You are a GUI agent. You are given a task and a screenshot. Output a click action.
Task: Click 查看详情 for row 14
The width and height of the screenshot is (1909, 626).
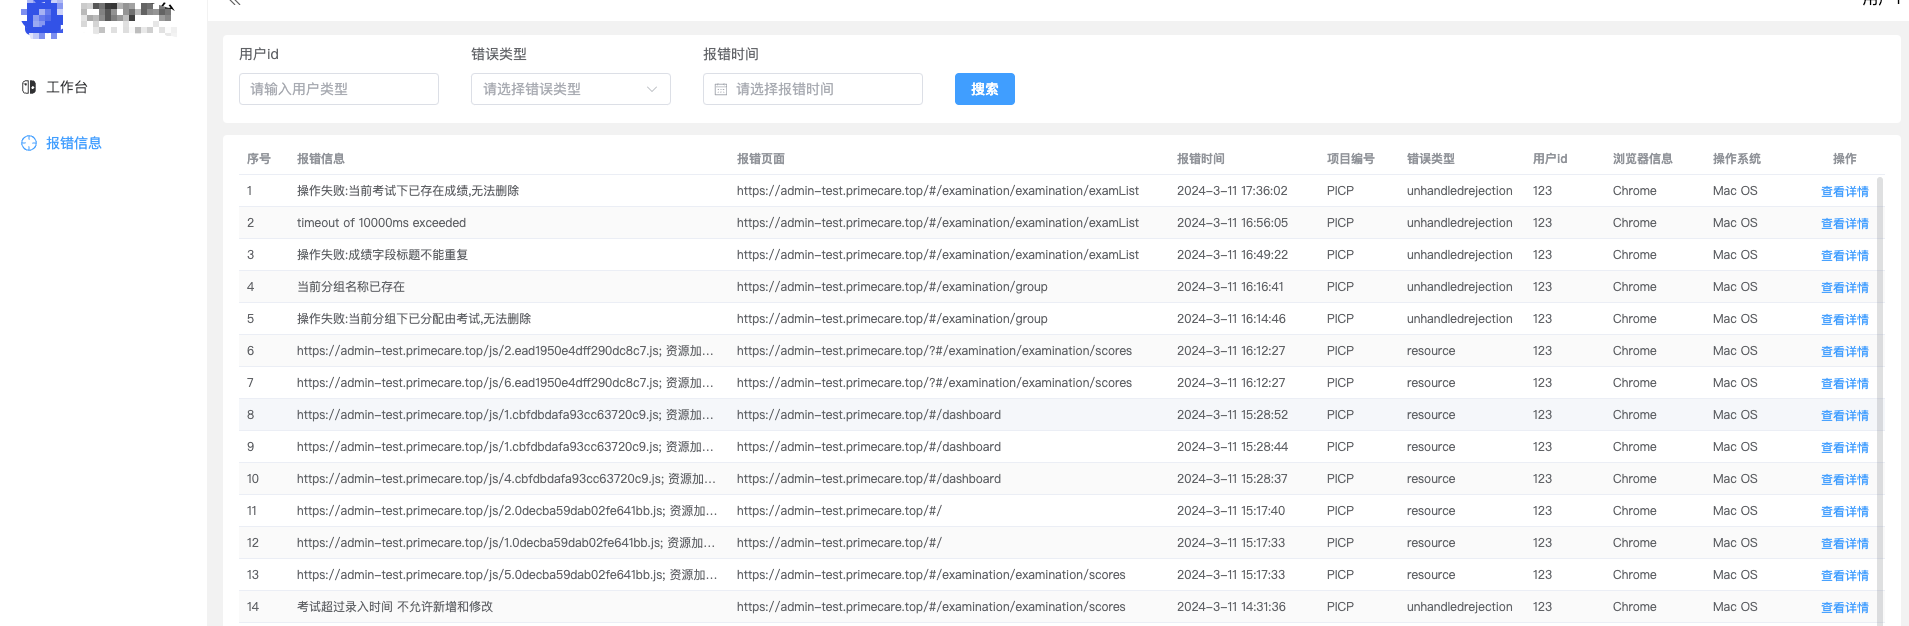pyautogui.click(x=1844, y=607)
